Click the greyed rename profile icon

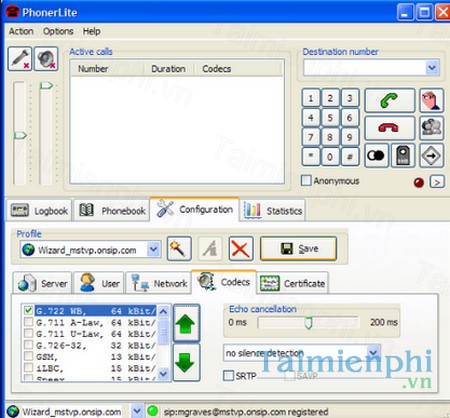coord(210,249)
